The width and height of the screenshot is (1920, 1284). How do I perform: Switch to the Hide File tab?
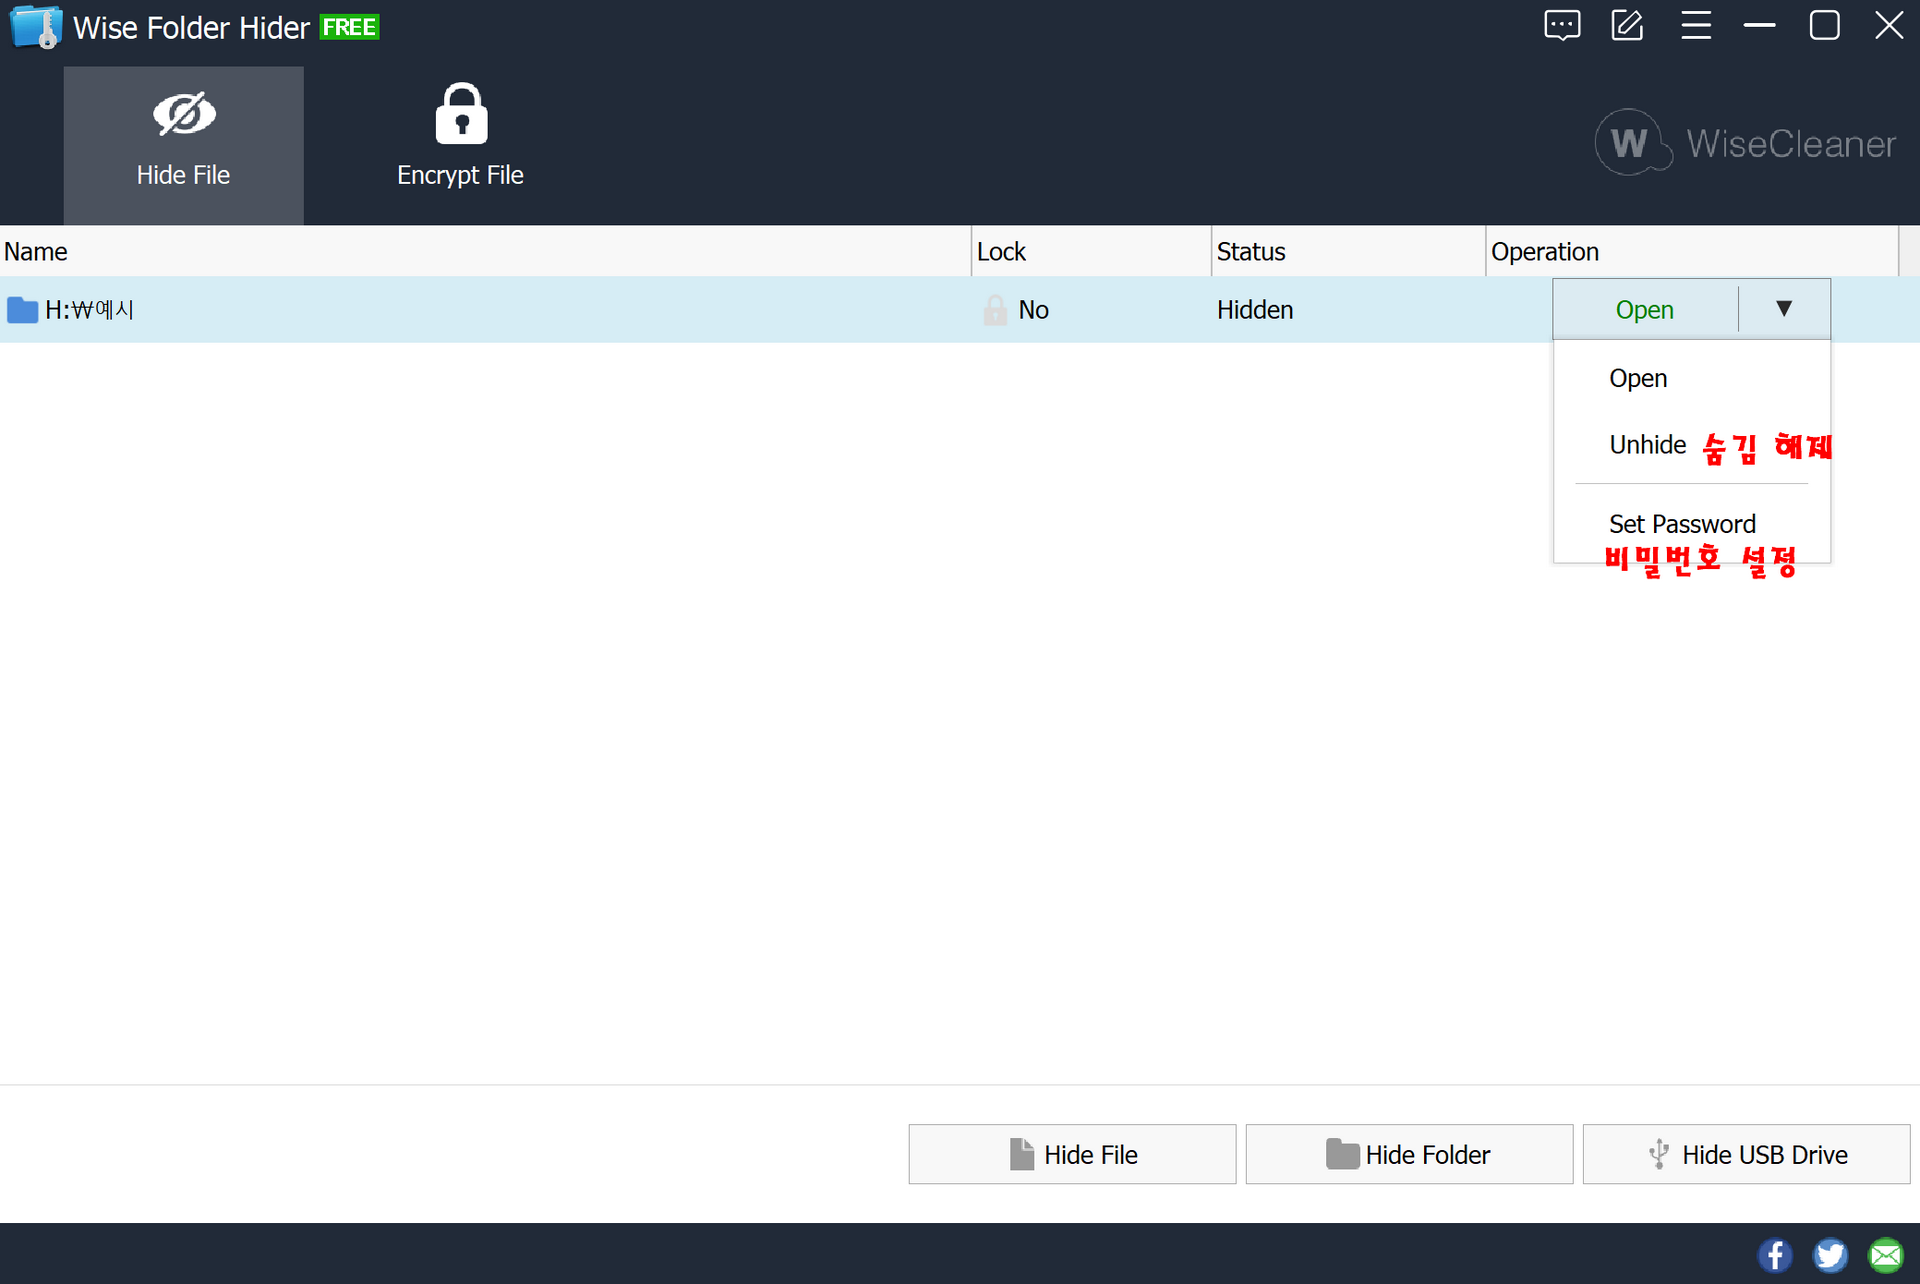point(183,145)
